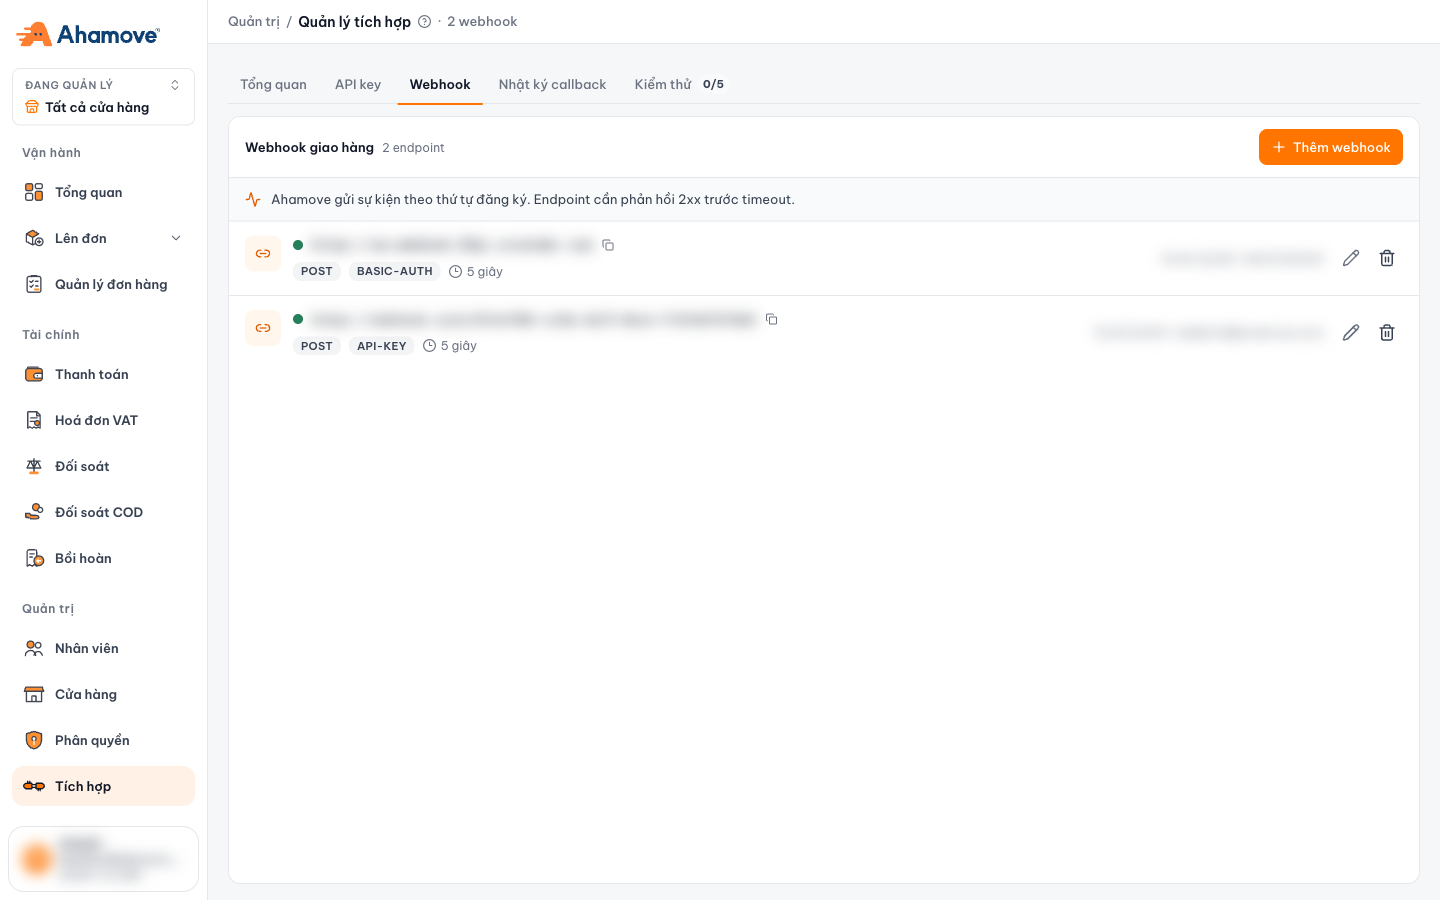Viewport: 1440px width, 900px height.
Task: Open the Nhật ký callback tab
Action: [x=552, y=84]
